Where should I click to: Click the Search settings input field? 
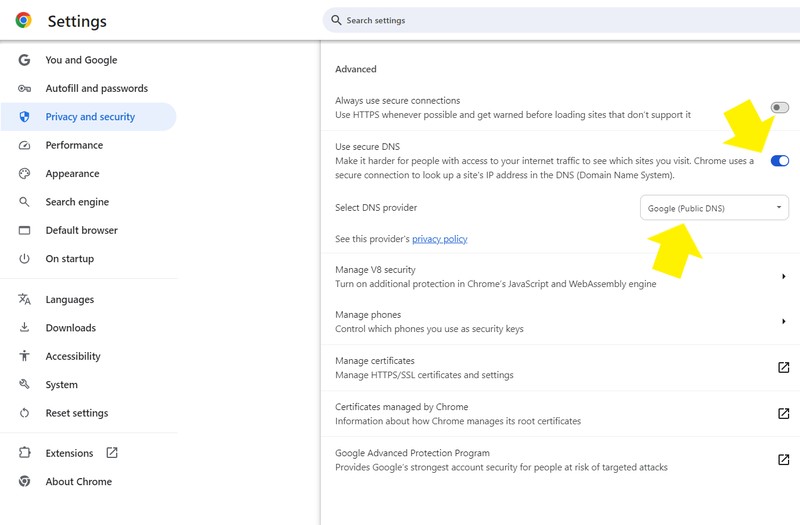point(560,20)
